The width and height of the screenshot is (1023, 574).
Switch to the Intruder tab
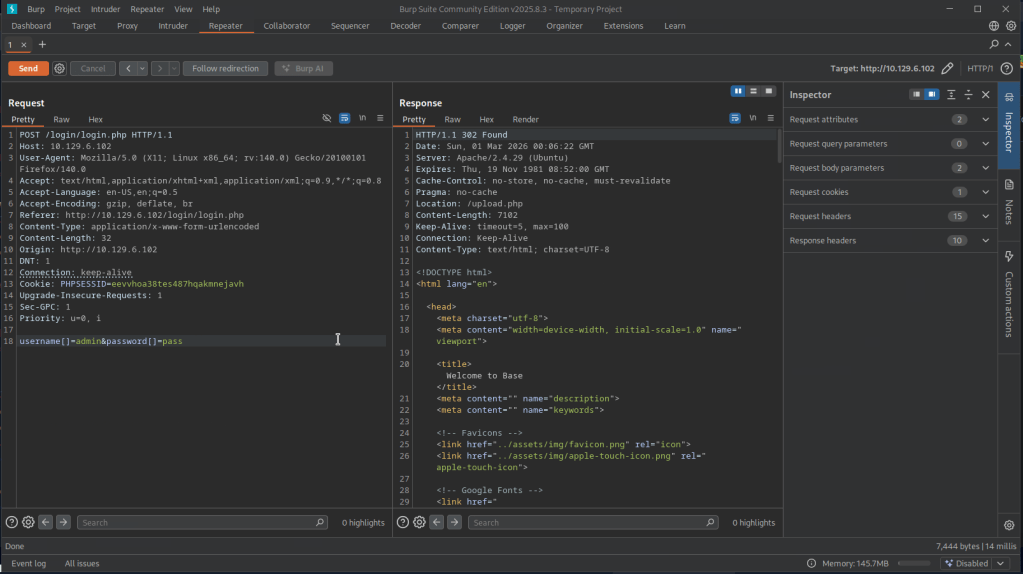click(172, 26)
